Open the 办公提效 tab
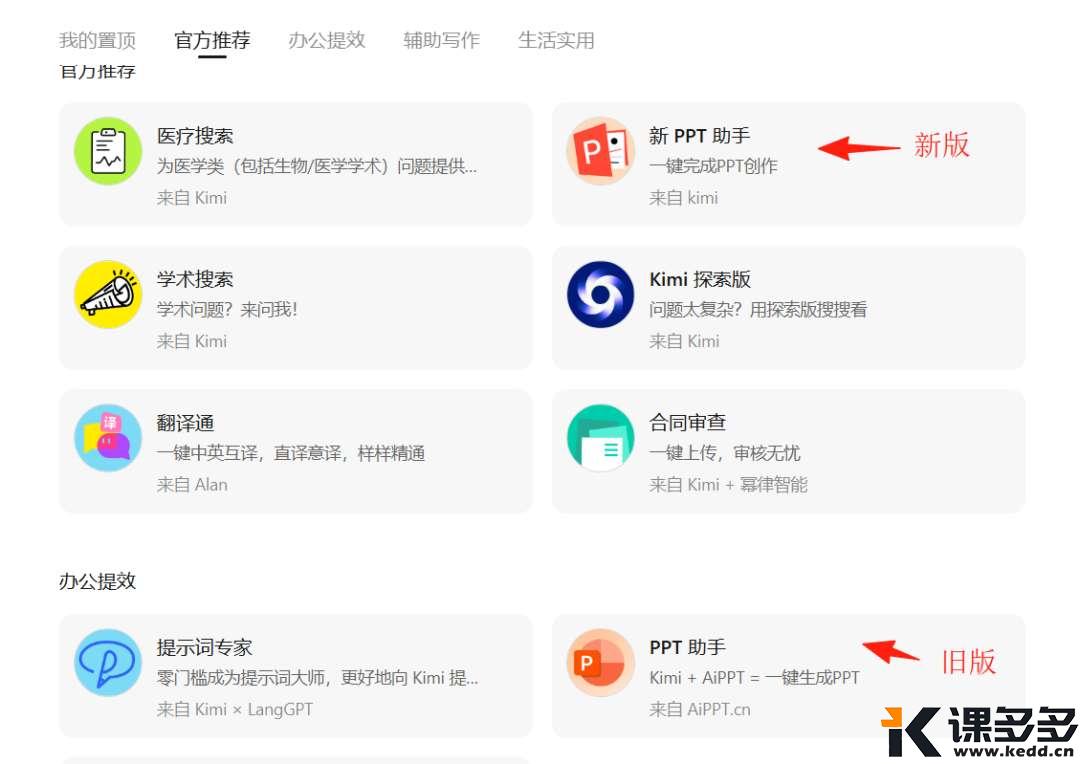The height and width of the screenshot is (764, 1080). [x=327, y=41]
